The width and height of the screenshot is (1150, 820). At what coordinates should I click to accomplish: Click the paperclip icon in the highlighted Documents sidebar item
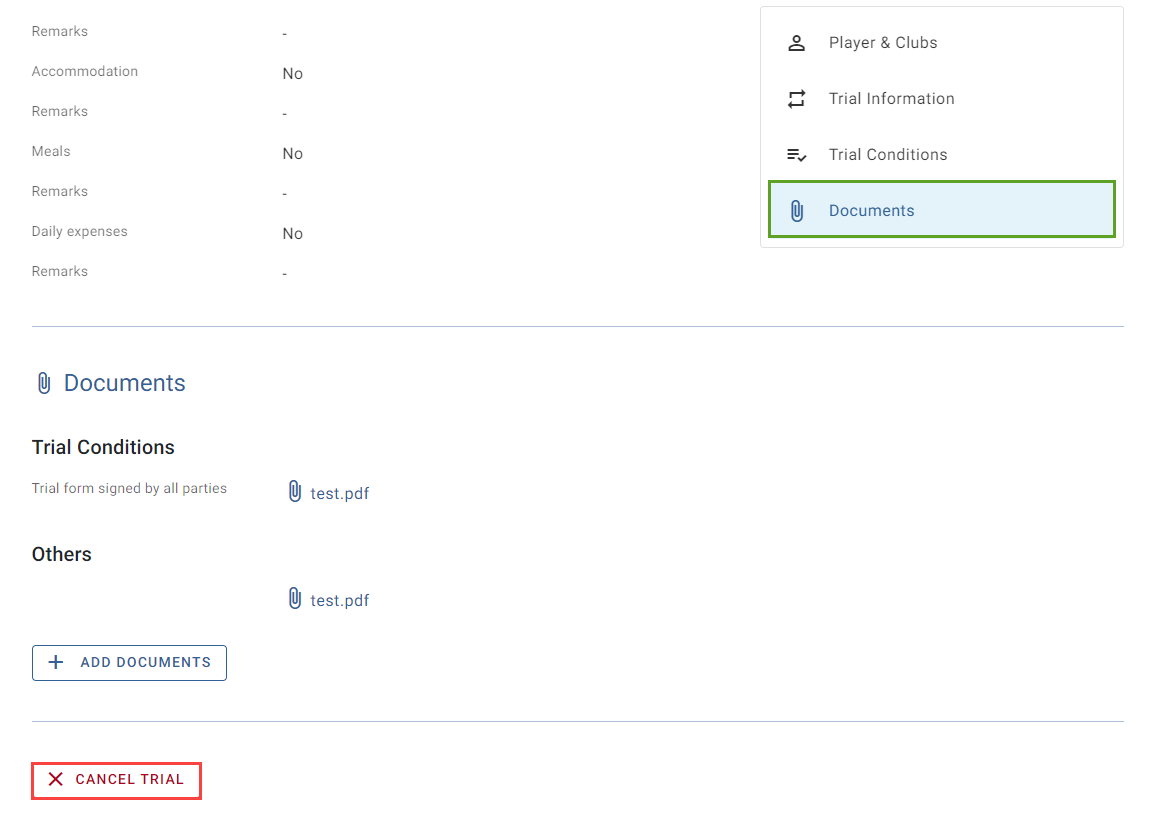coord(796,211)
